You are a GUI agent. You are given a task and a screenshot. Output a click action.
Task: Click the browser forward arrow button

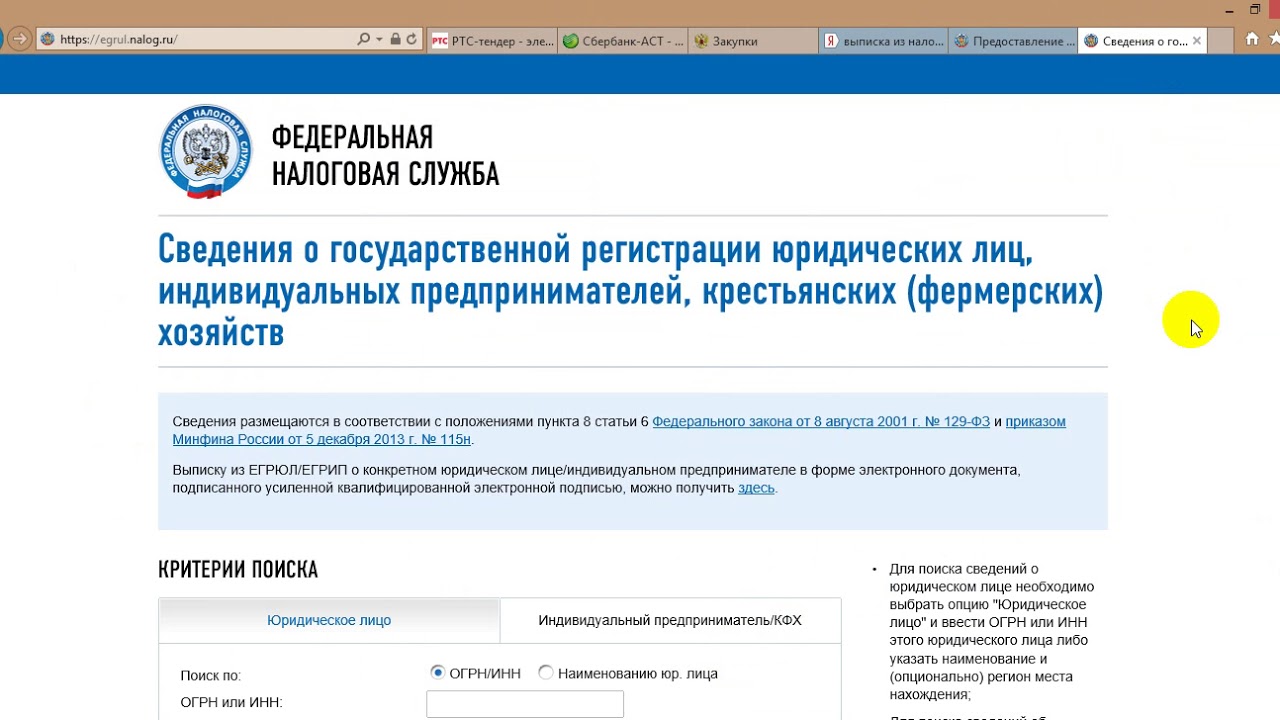19,40
